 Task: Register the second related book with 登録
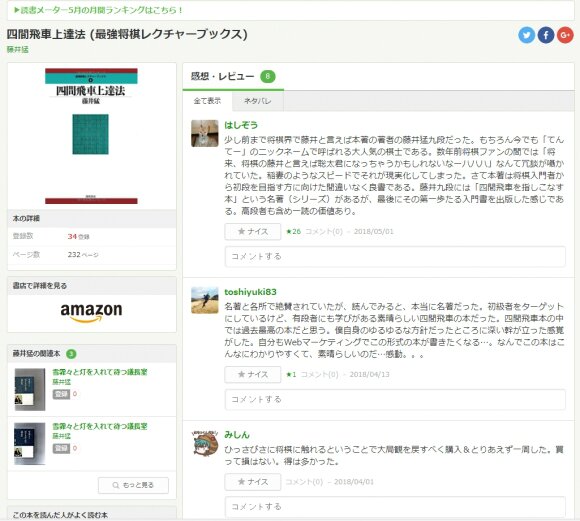point(61,448)
